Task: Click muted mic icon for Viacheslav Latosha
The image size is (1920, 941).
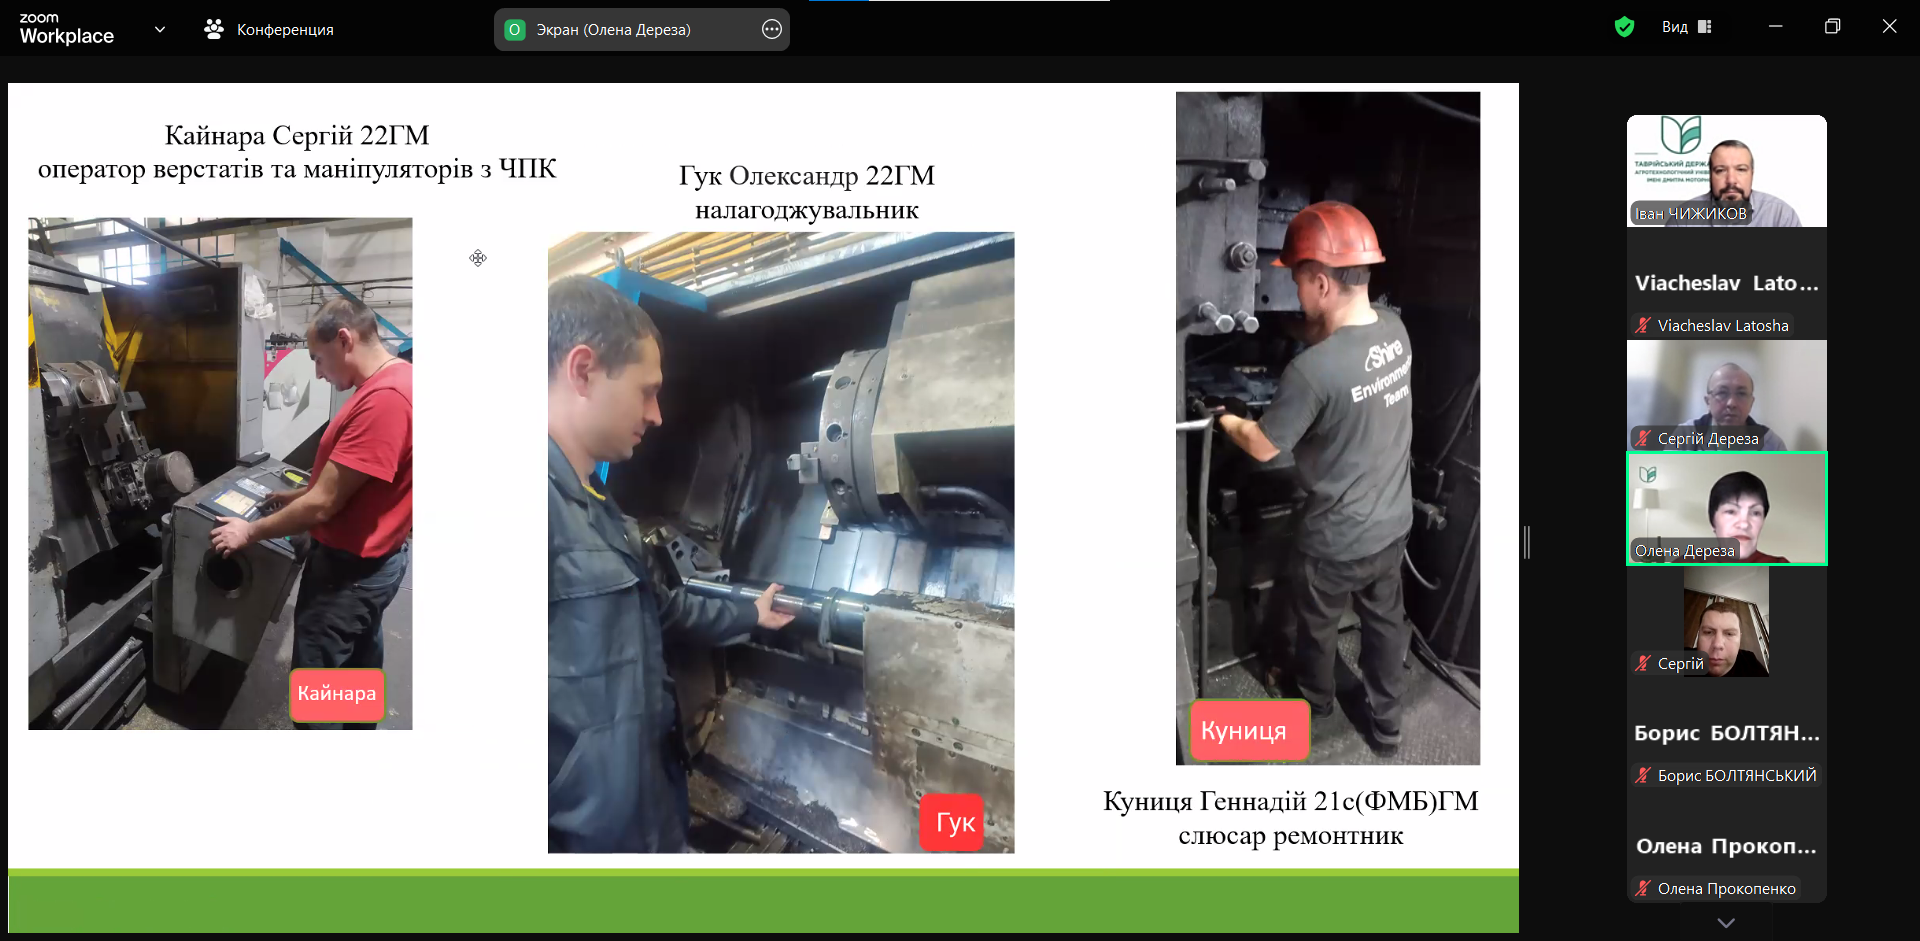Action: [x=1643, y=325]
